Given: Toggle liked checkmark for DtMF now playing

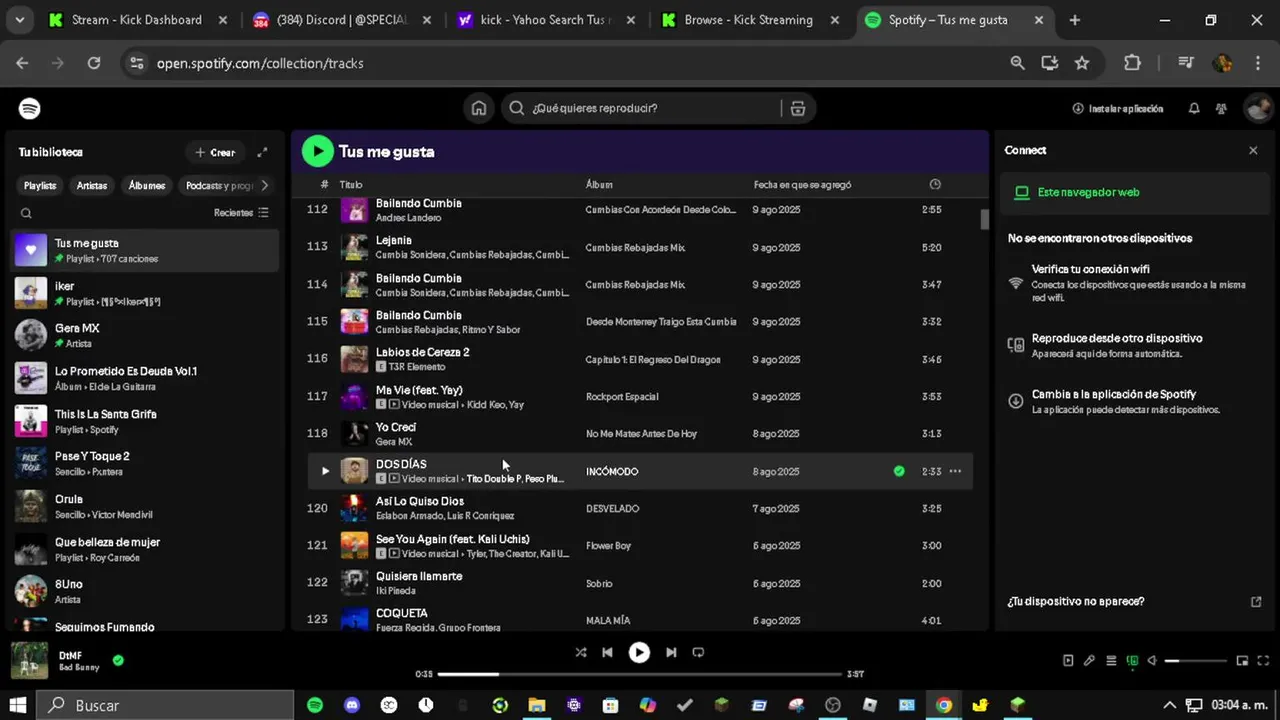Looking at the screenshot, I should tap(118, 660).
